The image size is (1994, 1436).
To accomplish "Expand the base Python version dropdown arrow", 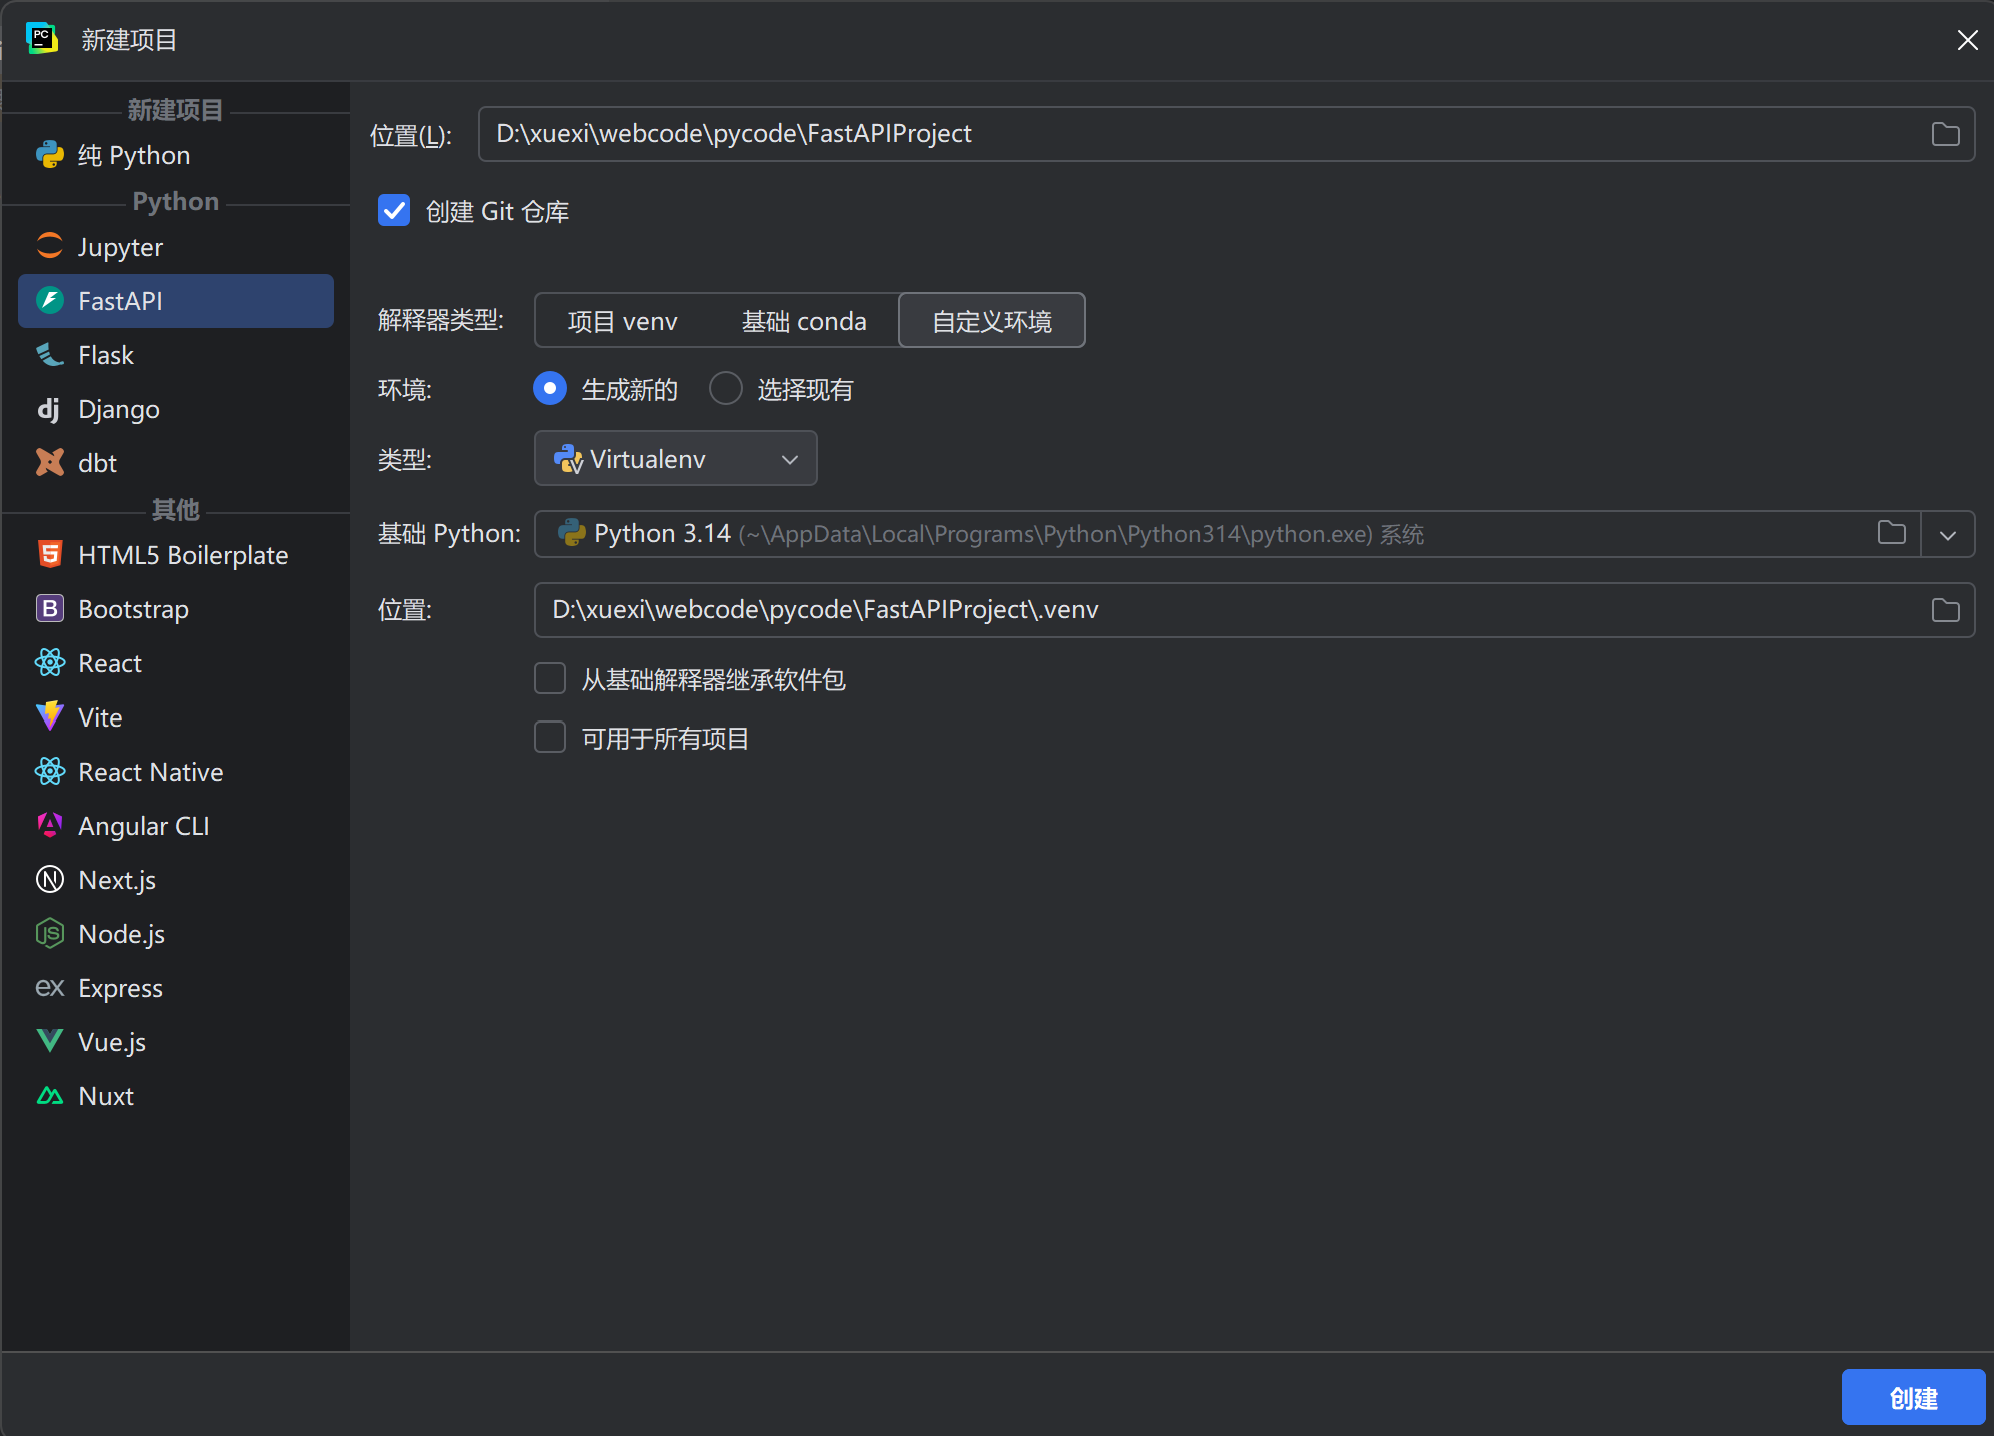I will click(1947, 534).
